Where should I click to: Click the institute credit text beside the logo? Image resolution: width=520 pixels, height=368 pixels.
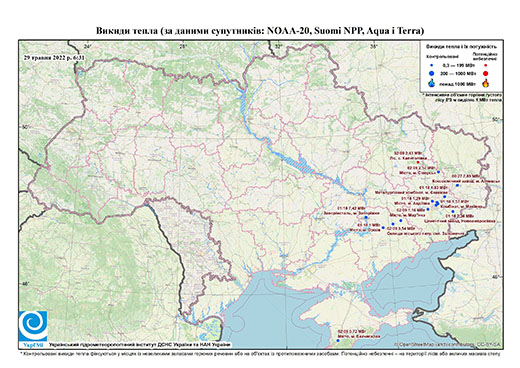pos(139,345)
